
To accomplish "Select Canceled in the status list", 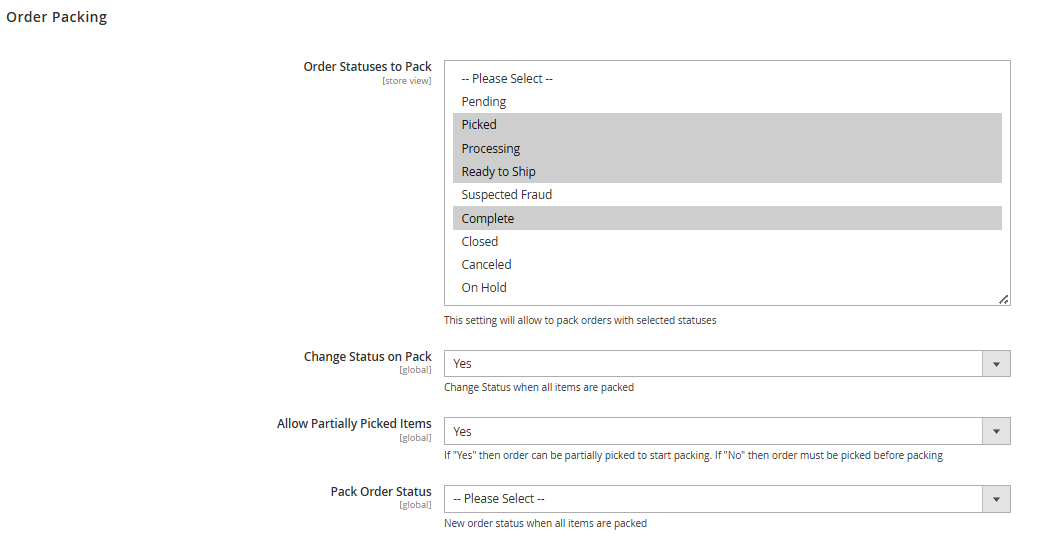I will (487, 265).
